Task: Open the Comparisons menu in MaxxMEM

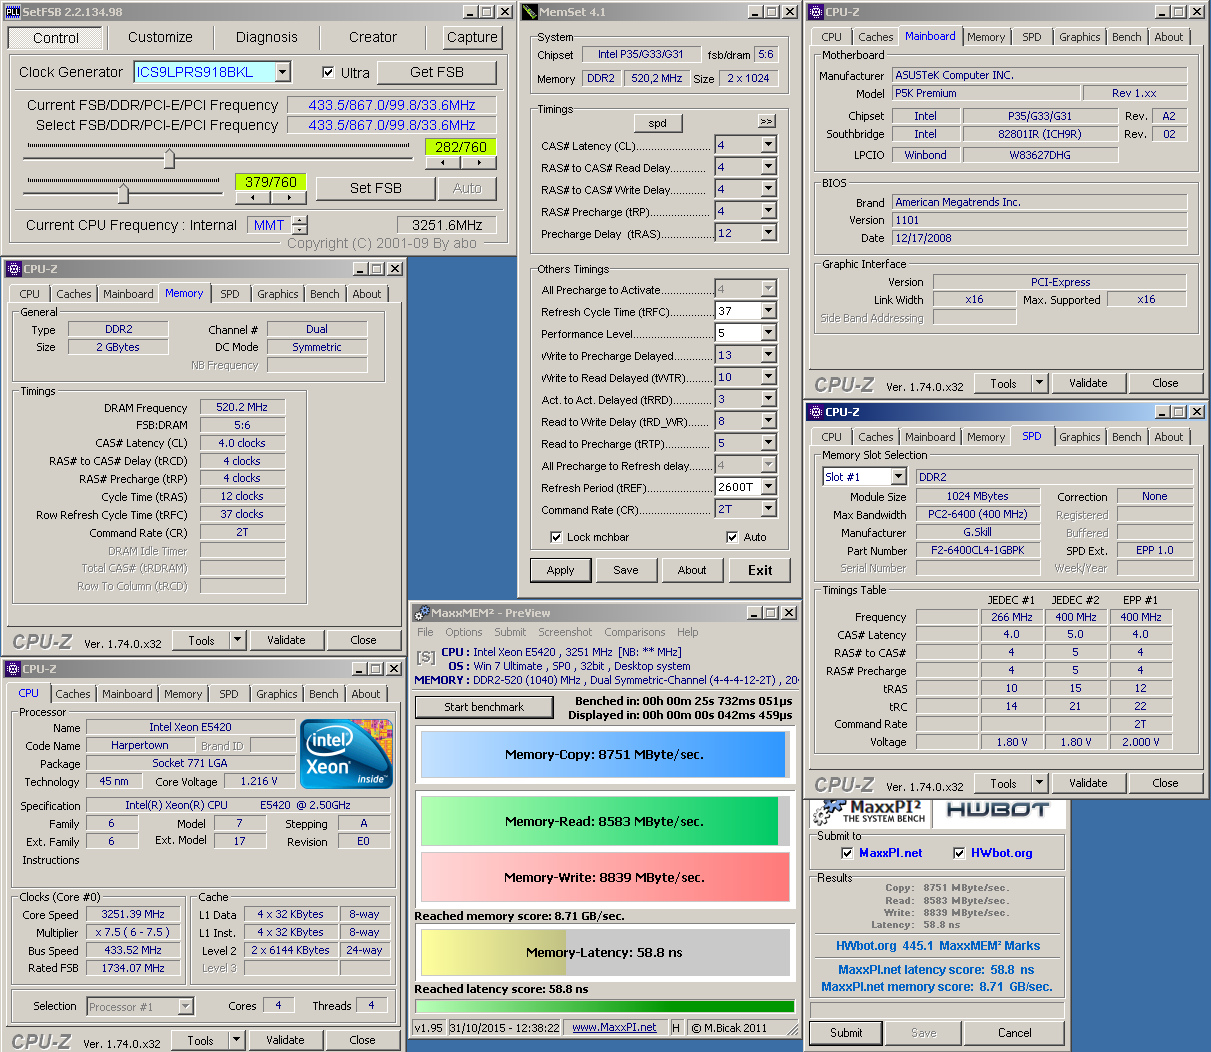Action: (x=635, y=632)
